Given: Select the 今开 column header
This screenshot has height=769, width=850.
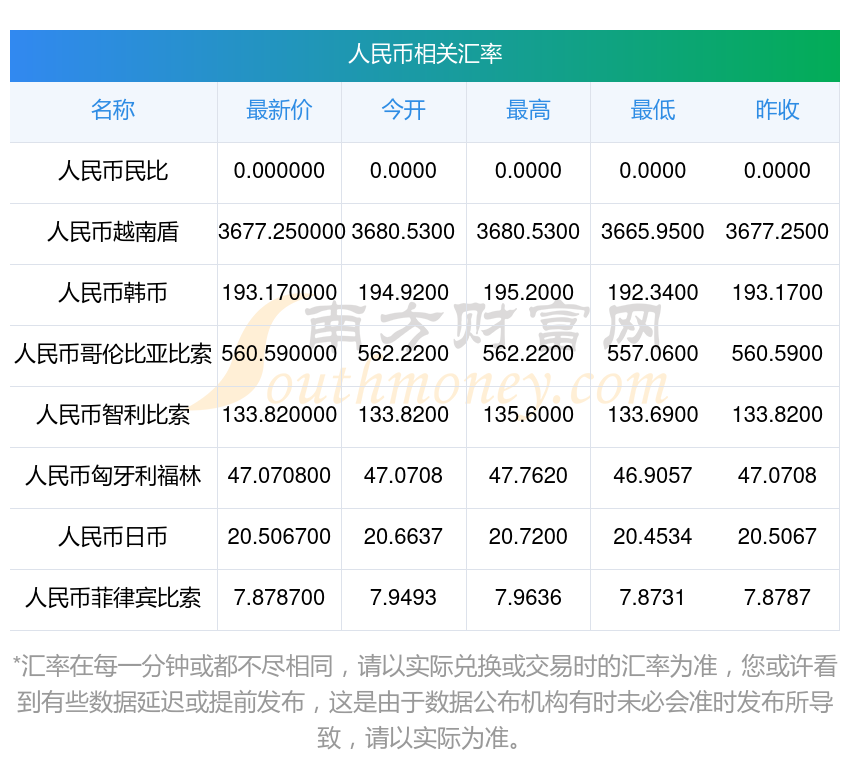Looking at the screenshot, I should (403, 110).
